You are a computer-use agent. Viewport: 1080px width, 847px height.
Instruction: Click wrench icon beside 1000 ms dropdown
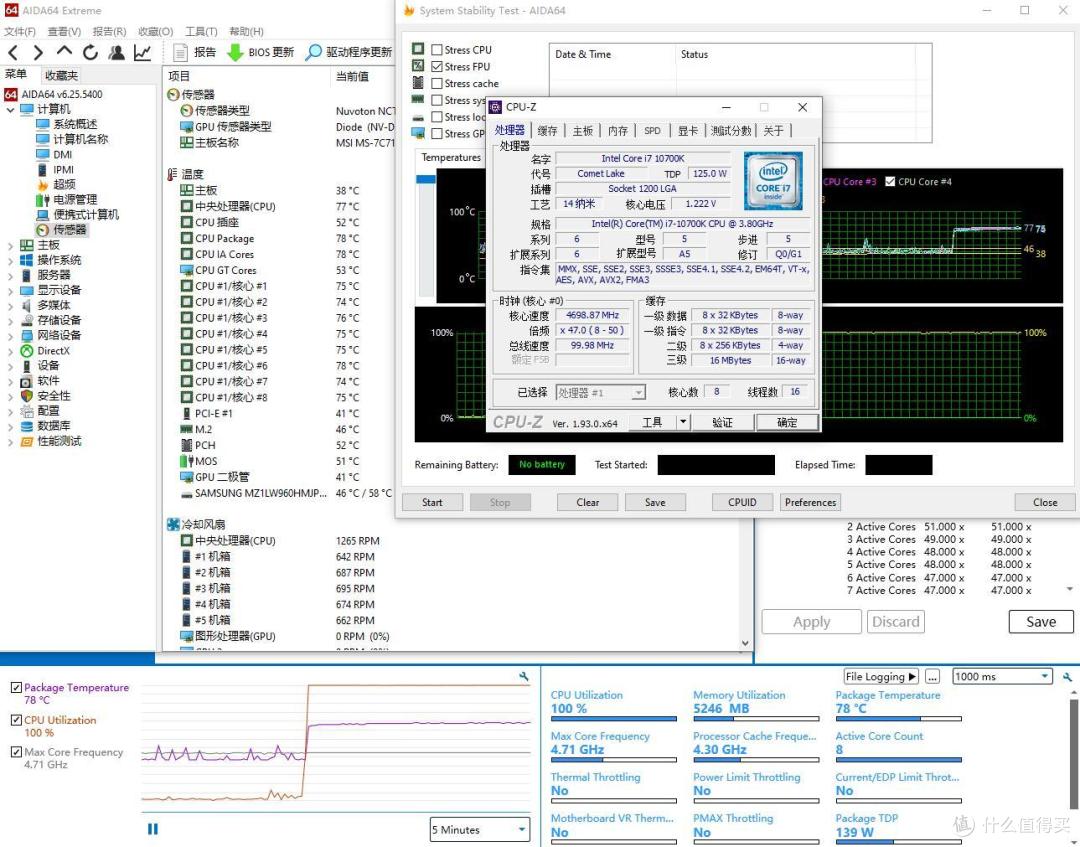[1068, 677]
